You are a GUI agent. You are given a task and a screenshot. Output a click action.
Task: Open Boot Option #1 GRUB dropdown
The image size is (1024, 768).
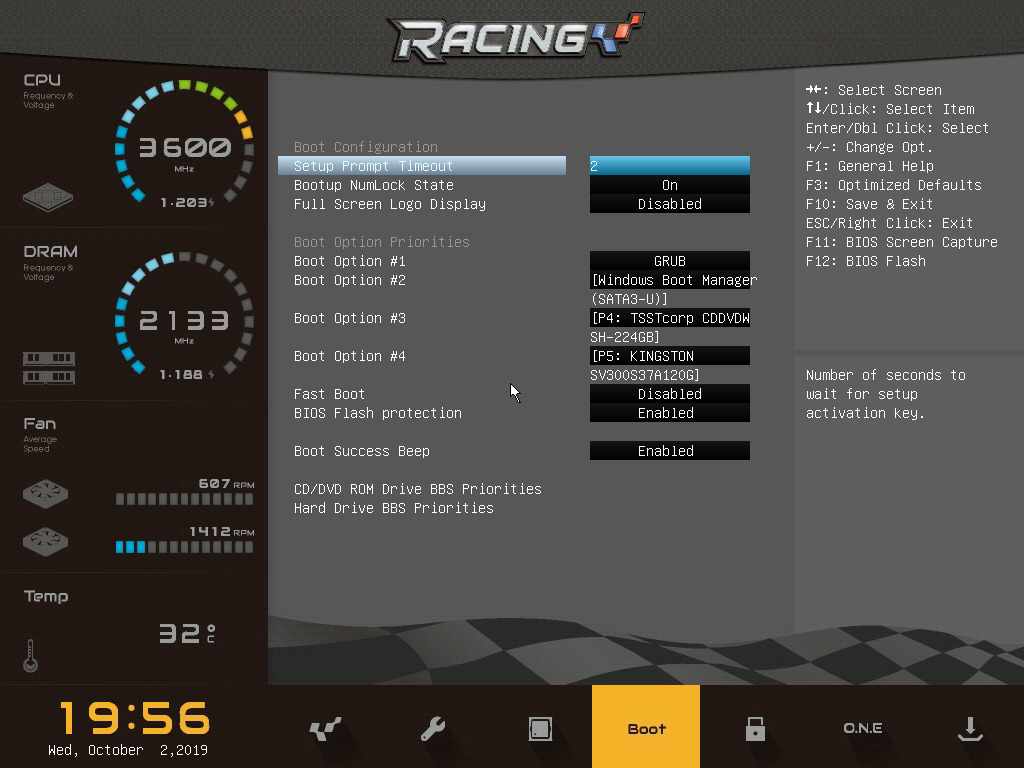tap(669, 261)
